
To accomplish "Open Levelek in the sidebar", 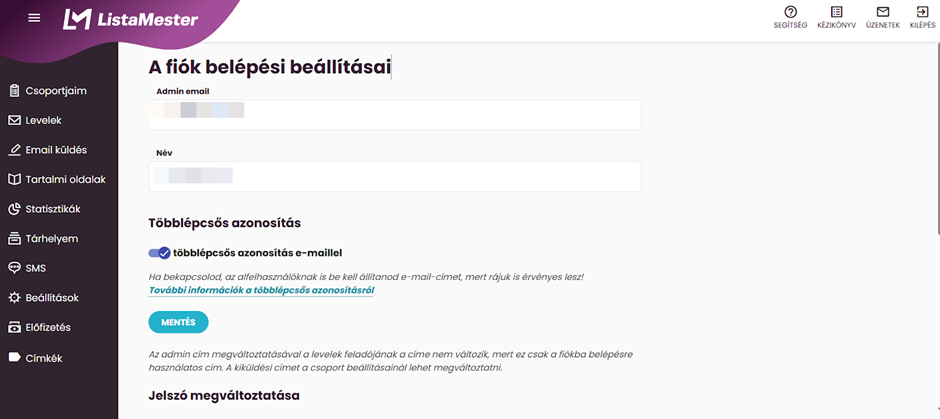I will pyautogui.click(x=44, y=121).
